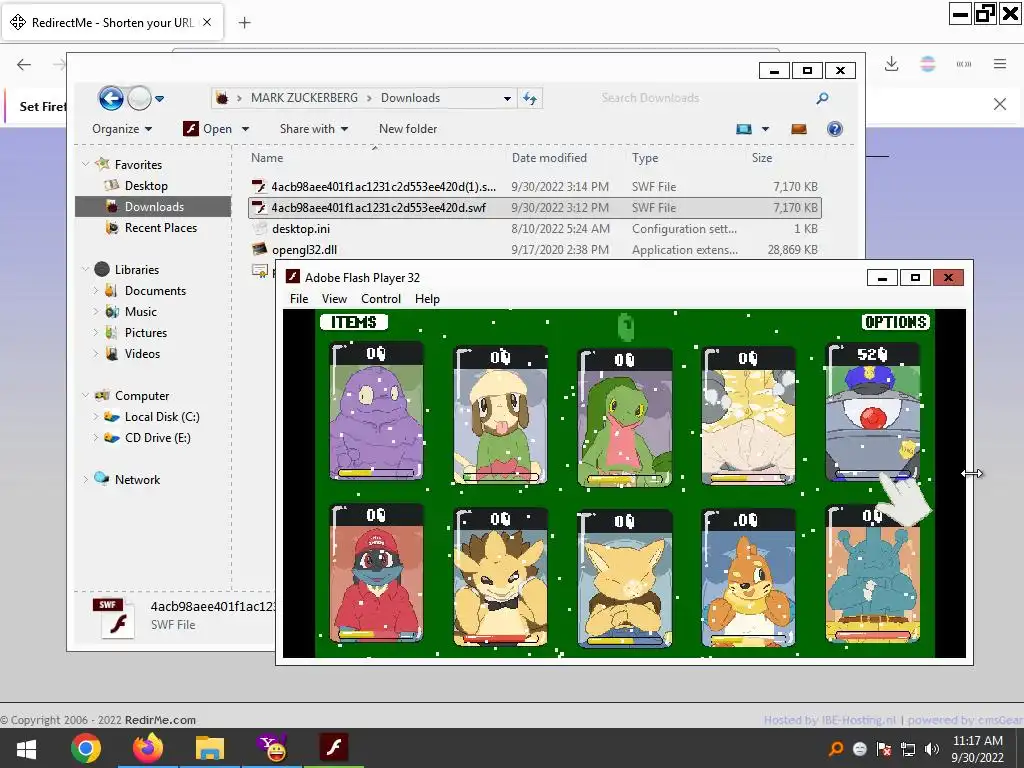The image size is (1024, 768).
Task: Expand the Open button dropdown arrow
Action: [246, 129]
